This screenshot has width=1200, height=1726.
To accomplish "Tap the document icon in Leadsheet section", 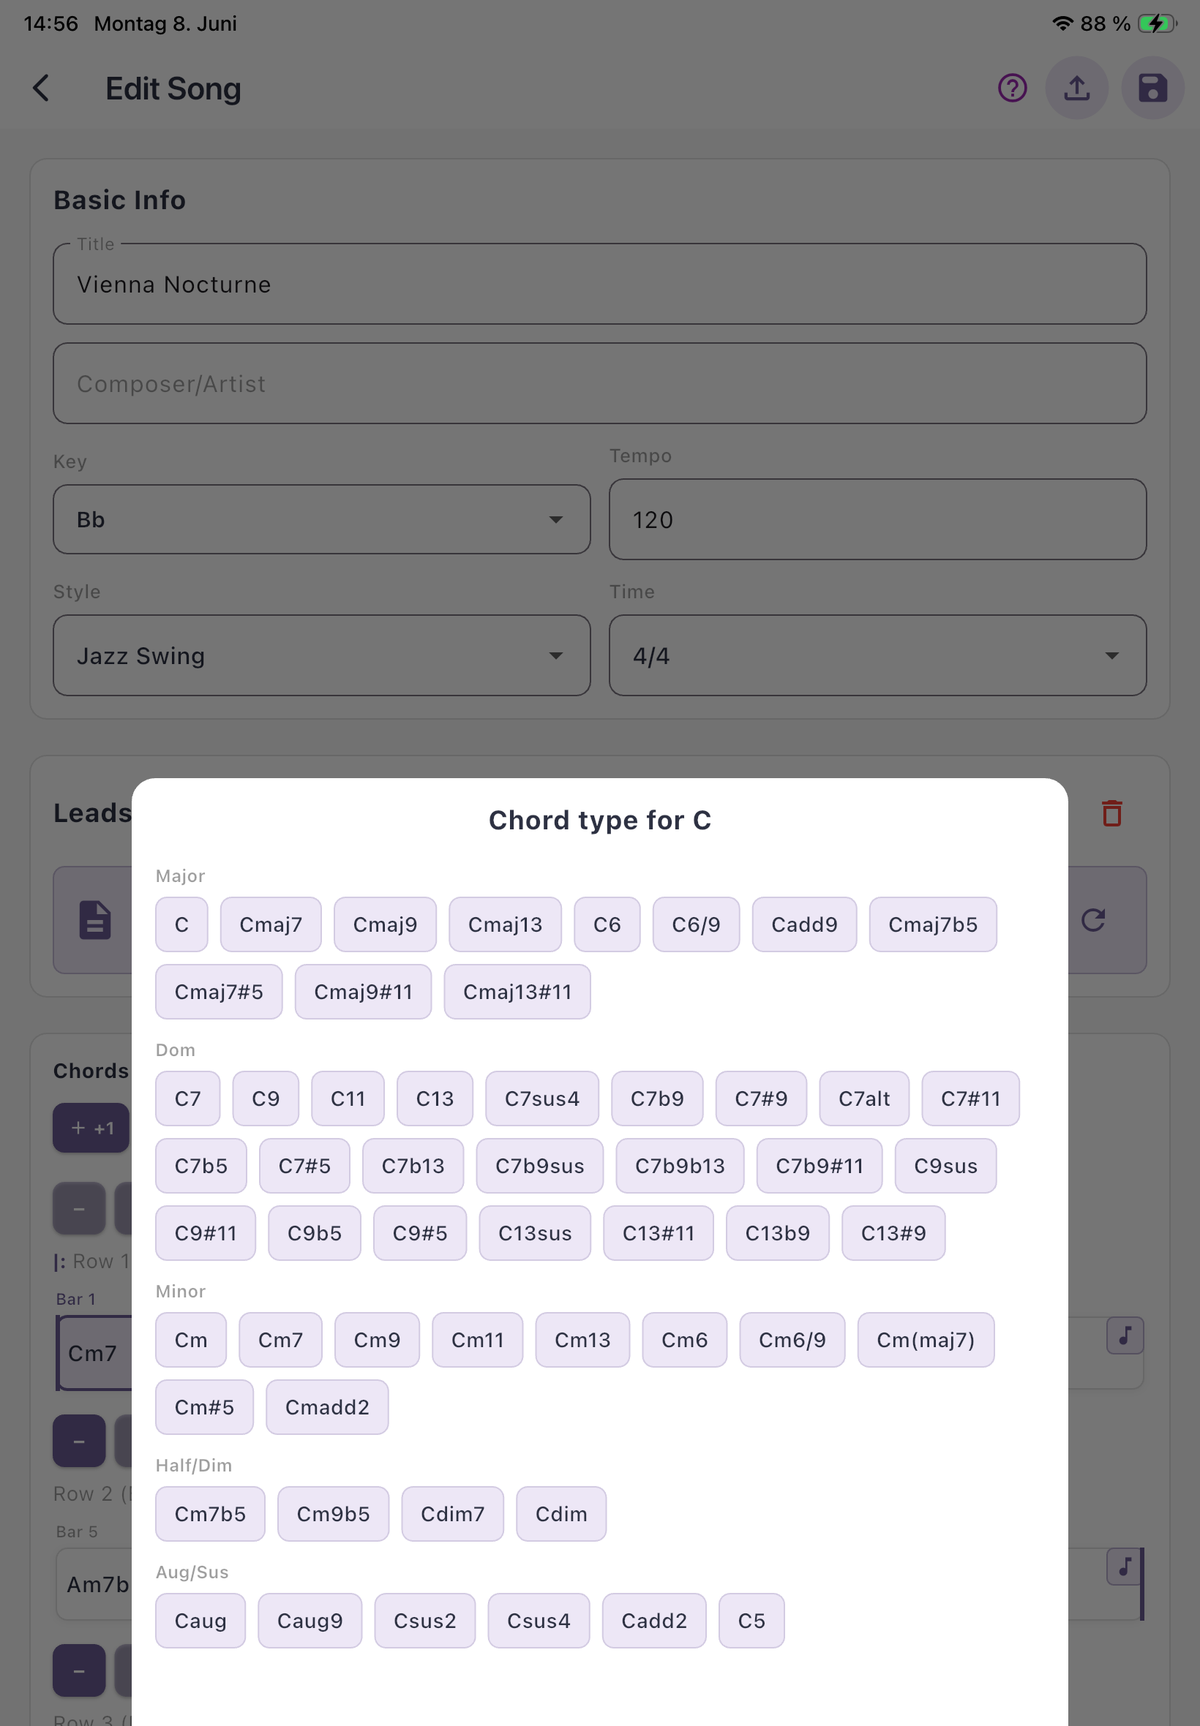I will click(x=95, y=920).
